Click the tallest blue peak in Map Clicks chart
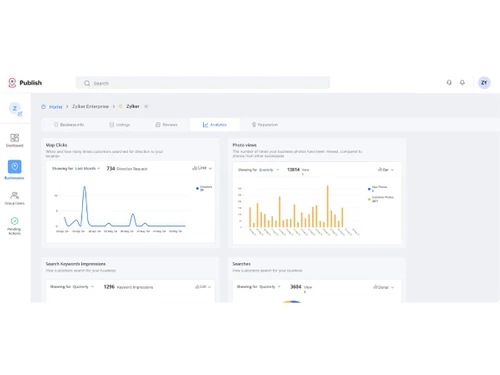 85,188
